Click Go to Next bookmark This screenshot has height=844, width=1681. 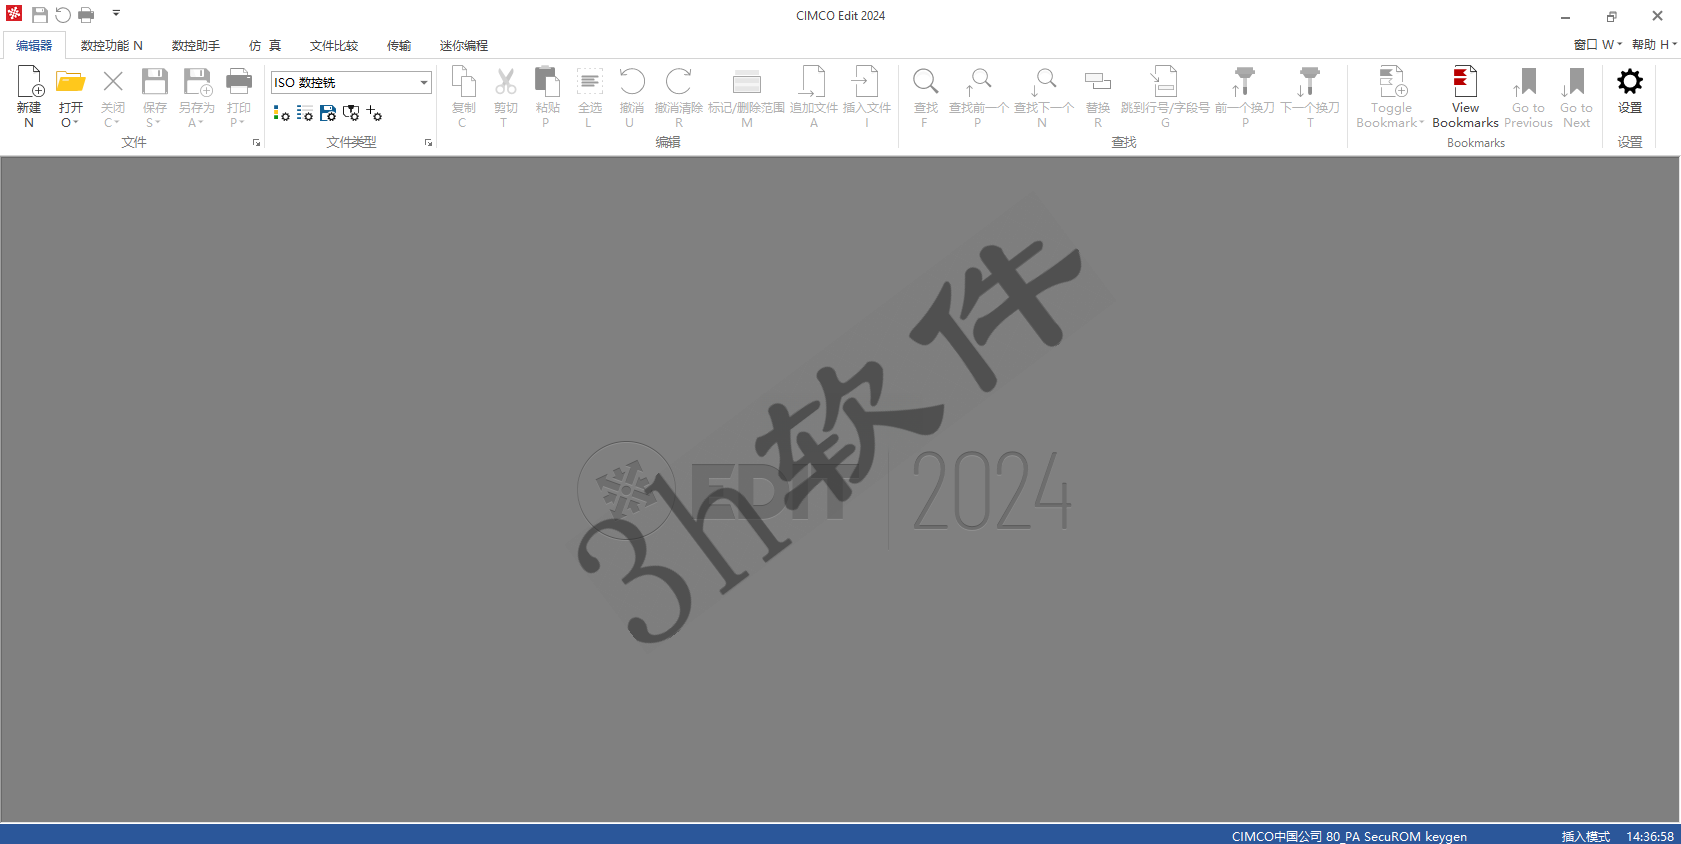point(1576,97)
